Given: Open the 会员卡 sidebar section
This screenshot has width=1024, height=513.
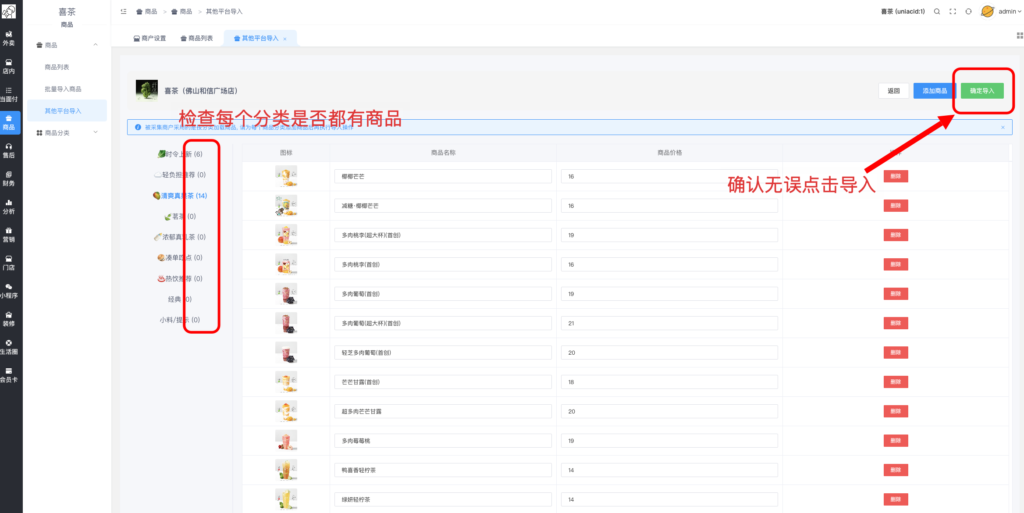Looking at the screenshot, I should (x=8, y=375).
